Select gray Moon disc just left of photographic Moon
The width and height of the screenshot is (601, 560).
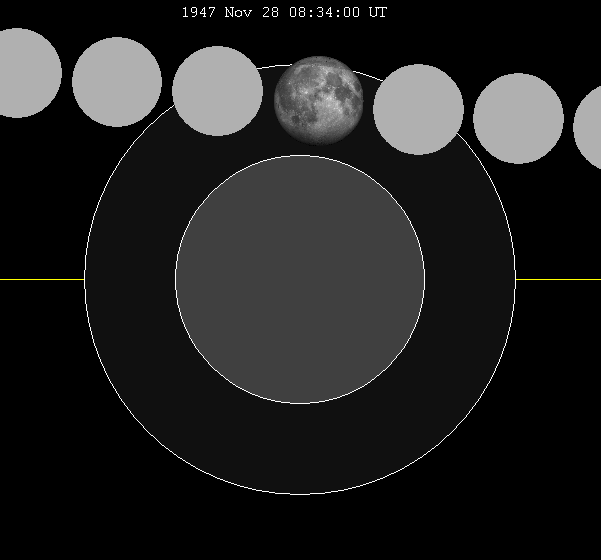(217, 91)
